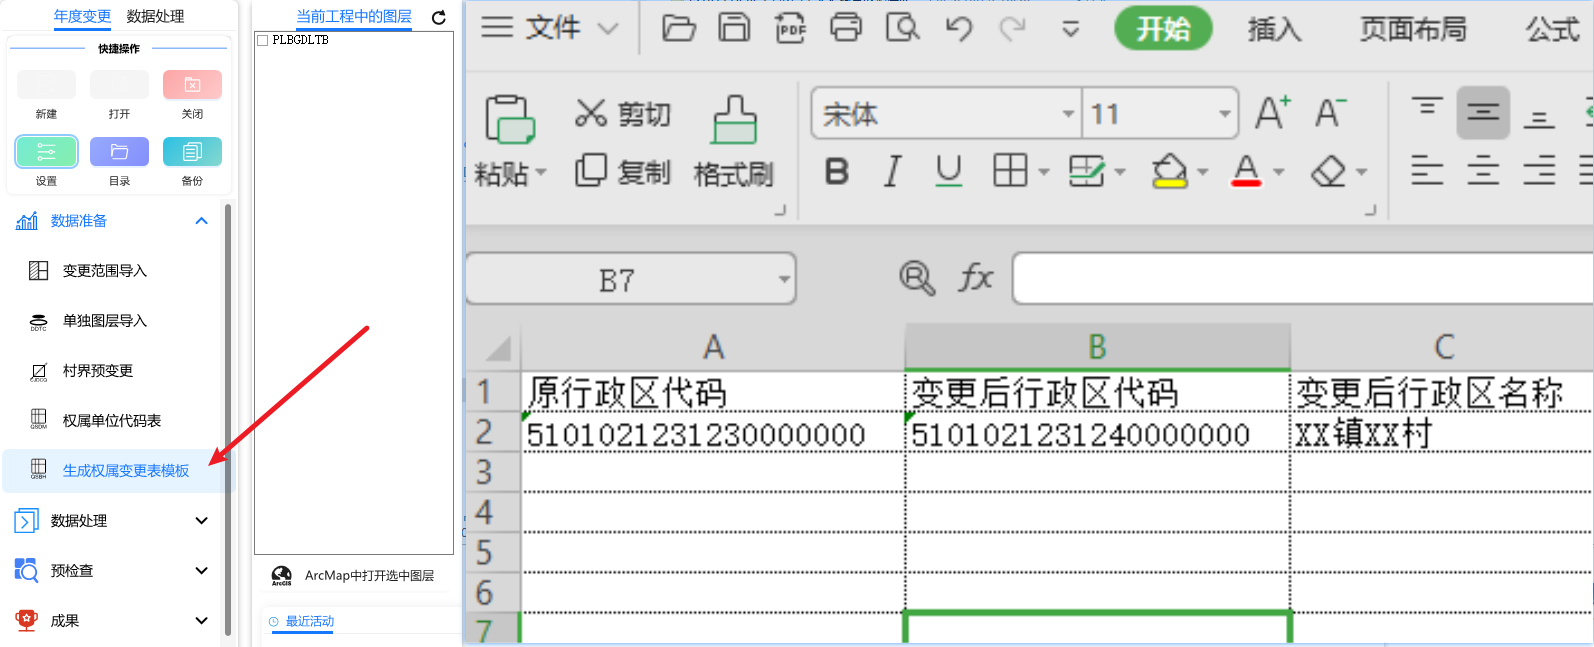
Task: Click the font color red swatch
Action: point(1246,172)
